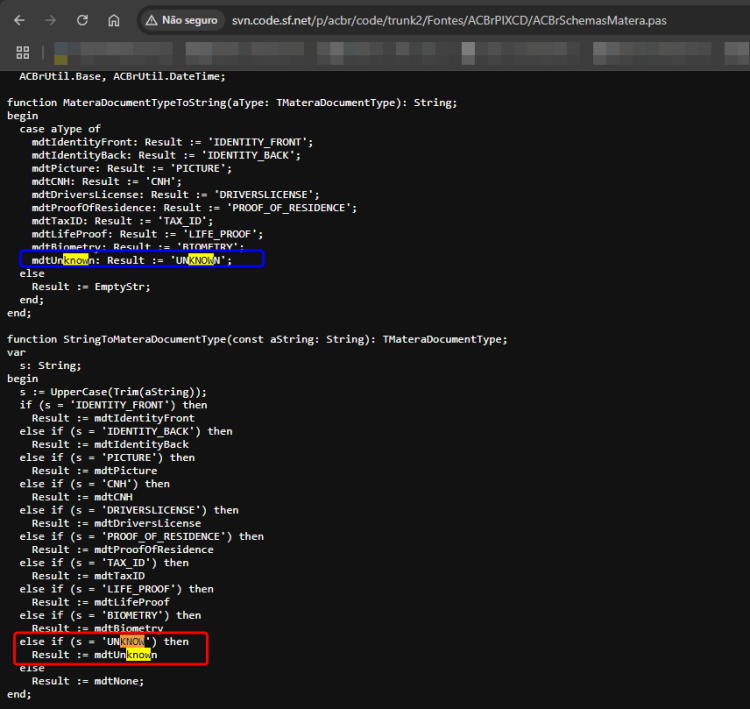Click the address bar URL ACBrSchemasMatera.pas

449,21
